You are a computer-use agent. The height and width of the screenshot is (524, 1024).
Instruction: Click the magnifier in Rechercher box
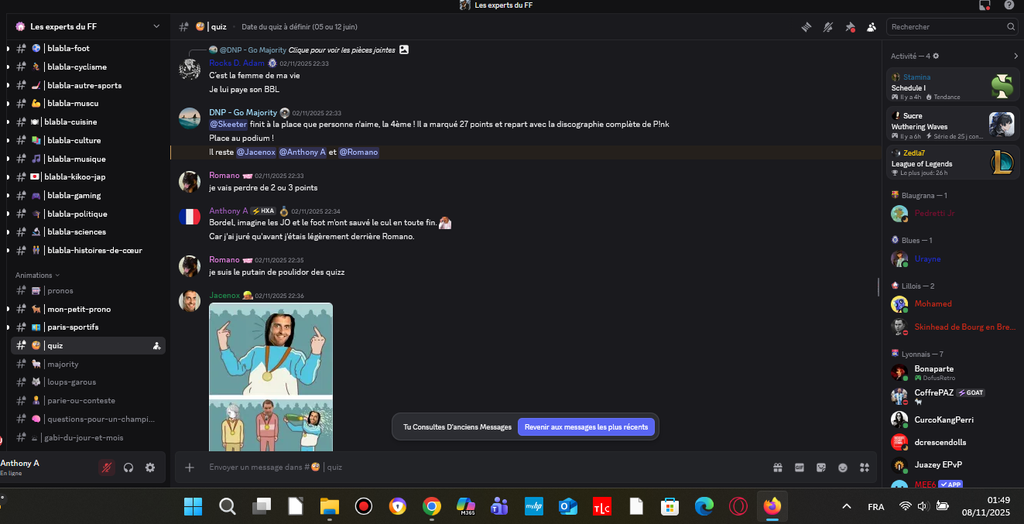click(x=1010, y=27)
